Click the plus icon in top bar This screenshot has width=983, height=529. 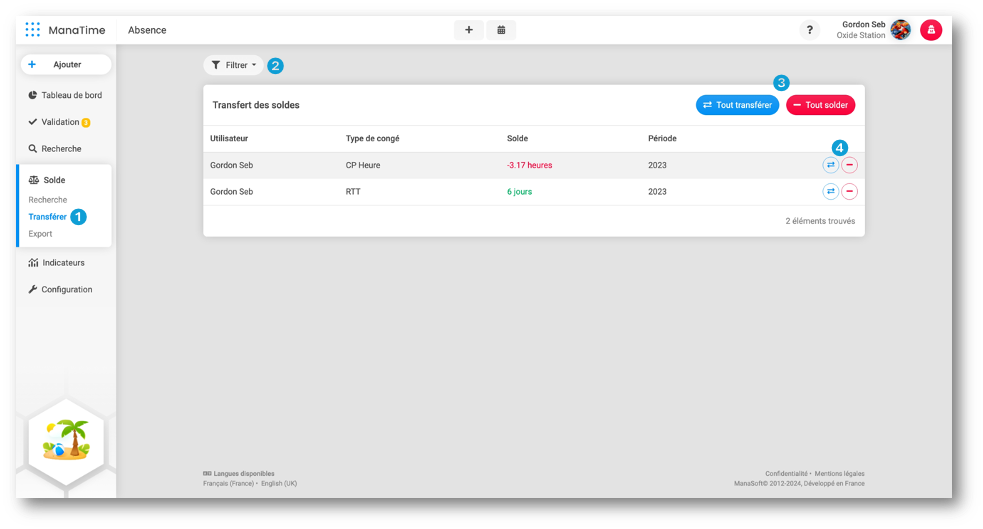click(x=468, y=30)
